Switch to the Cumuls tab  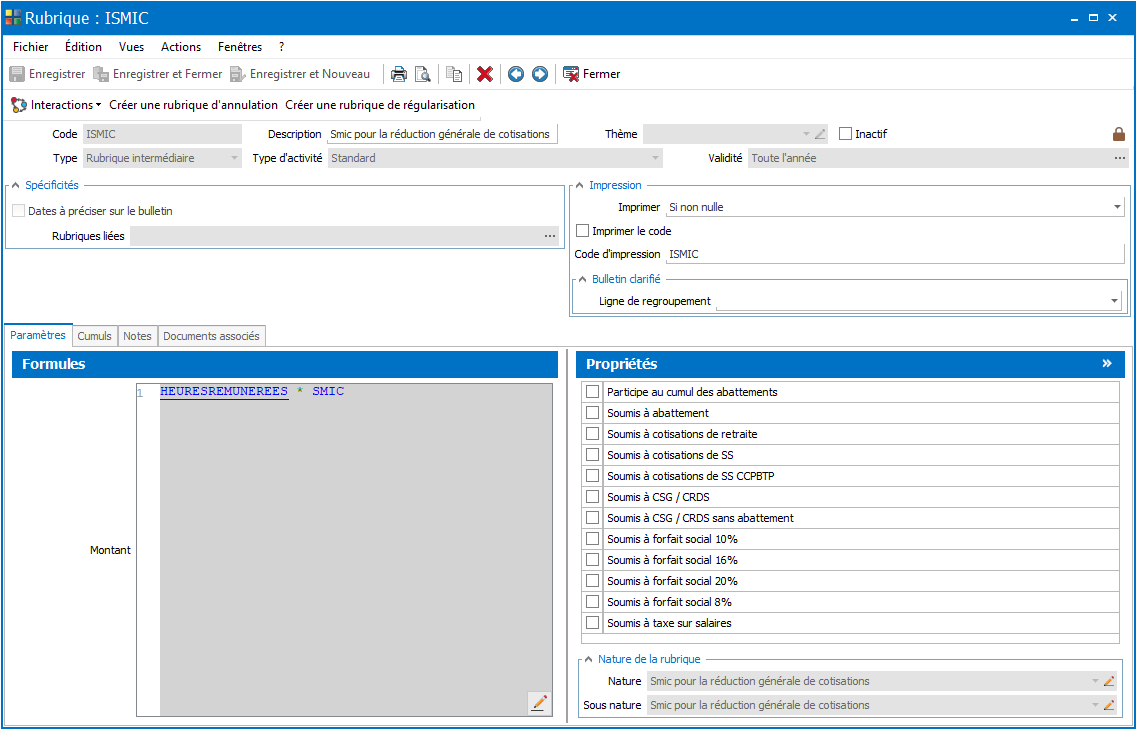94,336
